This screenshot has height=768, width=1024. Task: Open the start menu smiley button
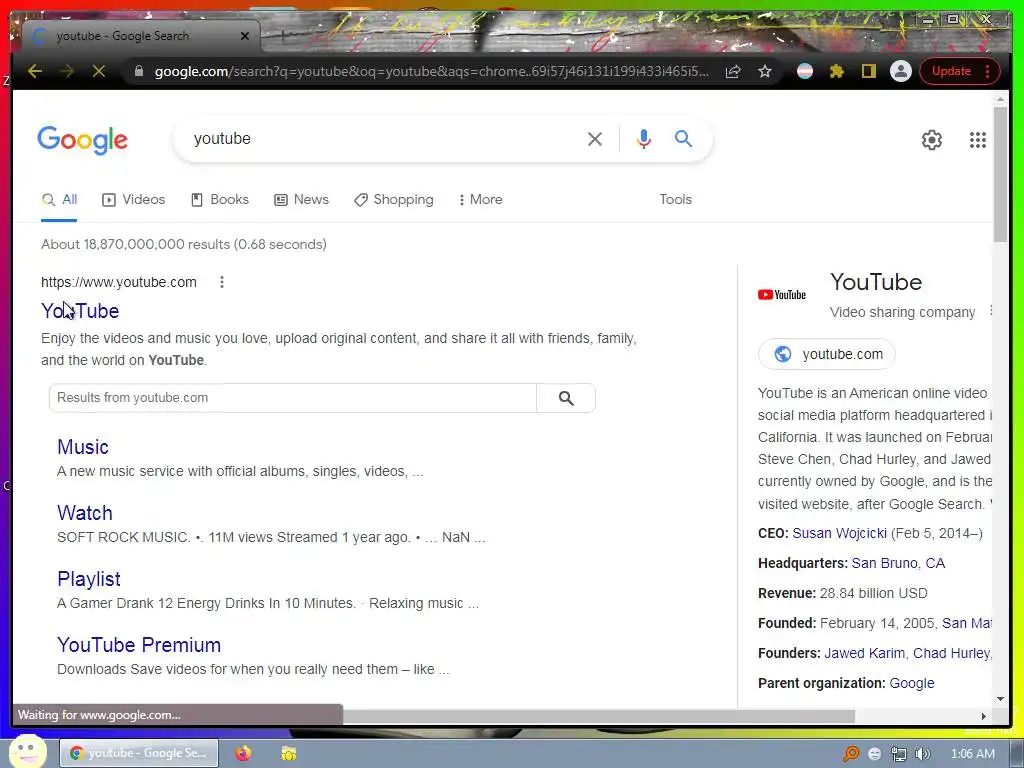(27, 752)
